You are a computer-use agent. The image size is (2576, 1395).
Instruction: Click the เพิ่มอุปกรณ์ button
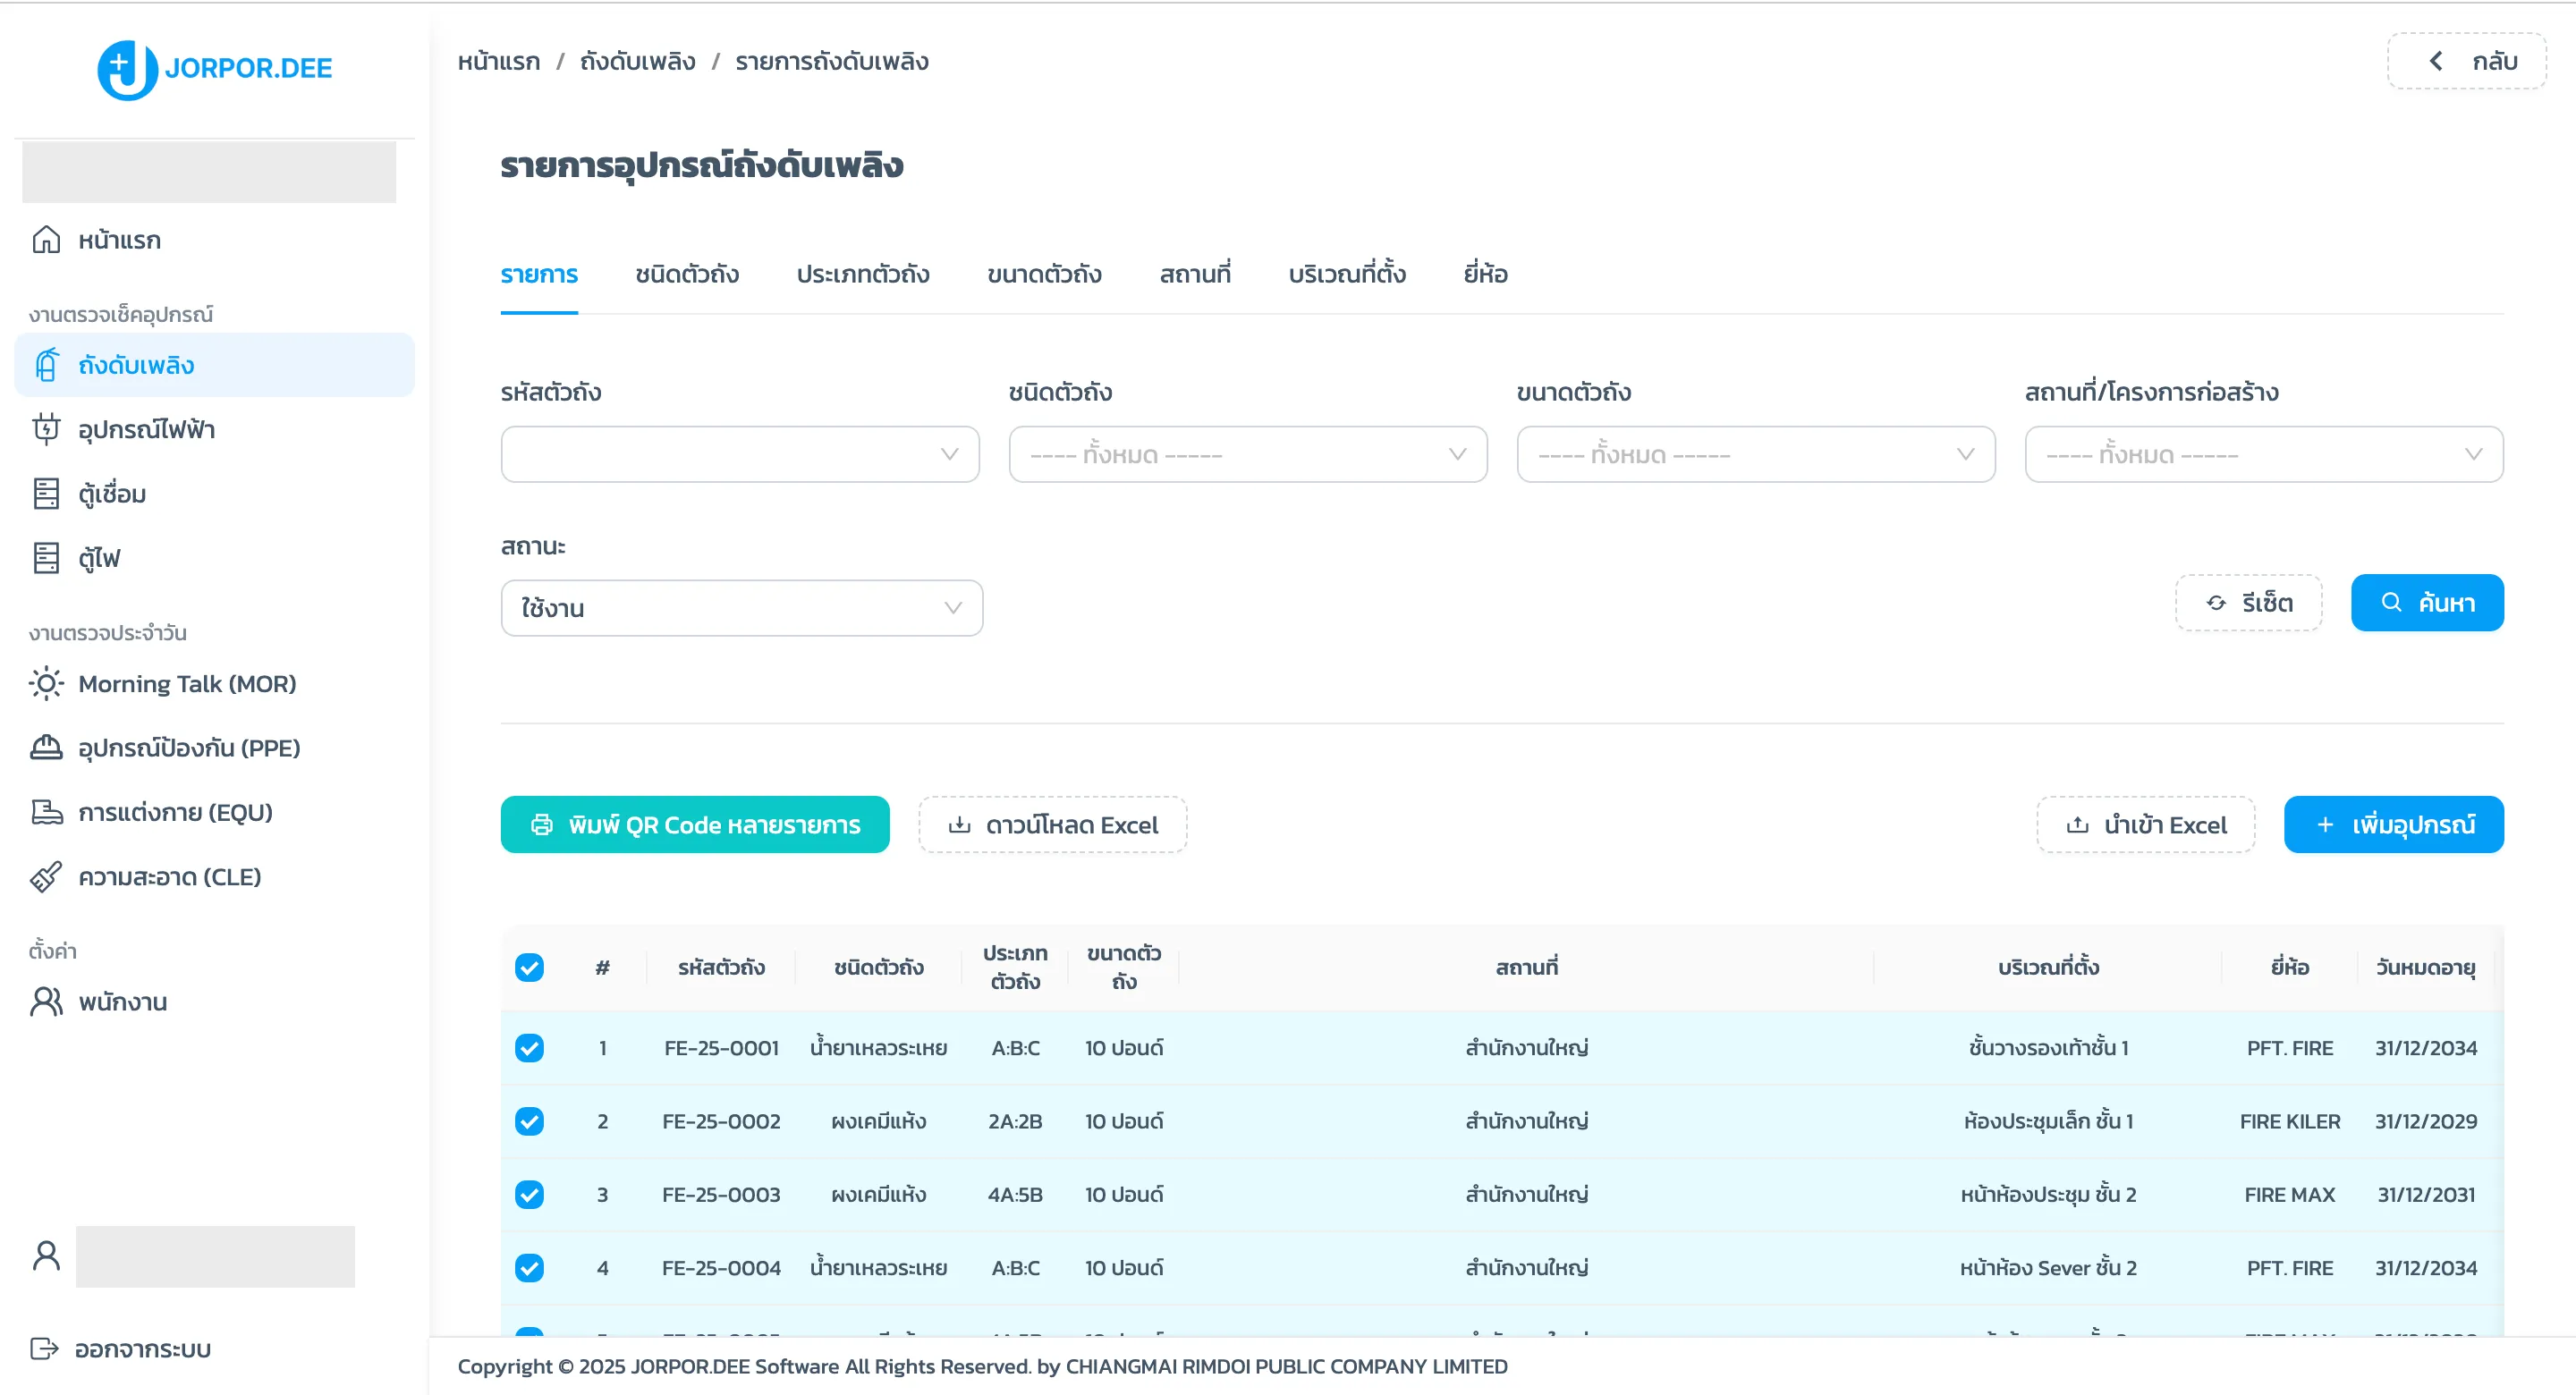pyautogui.click(x=2394, y=824)
